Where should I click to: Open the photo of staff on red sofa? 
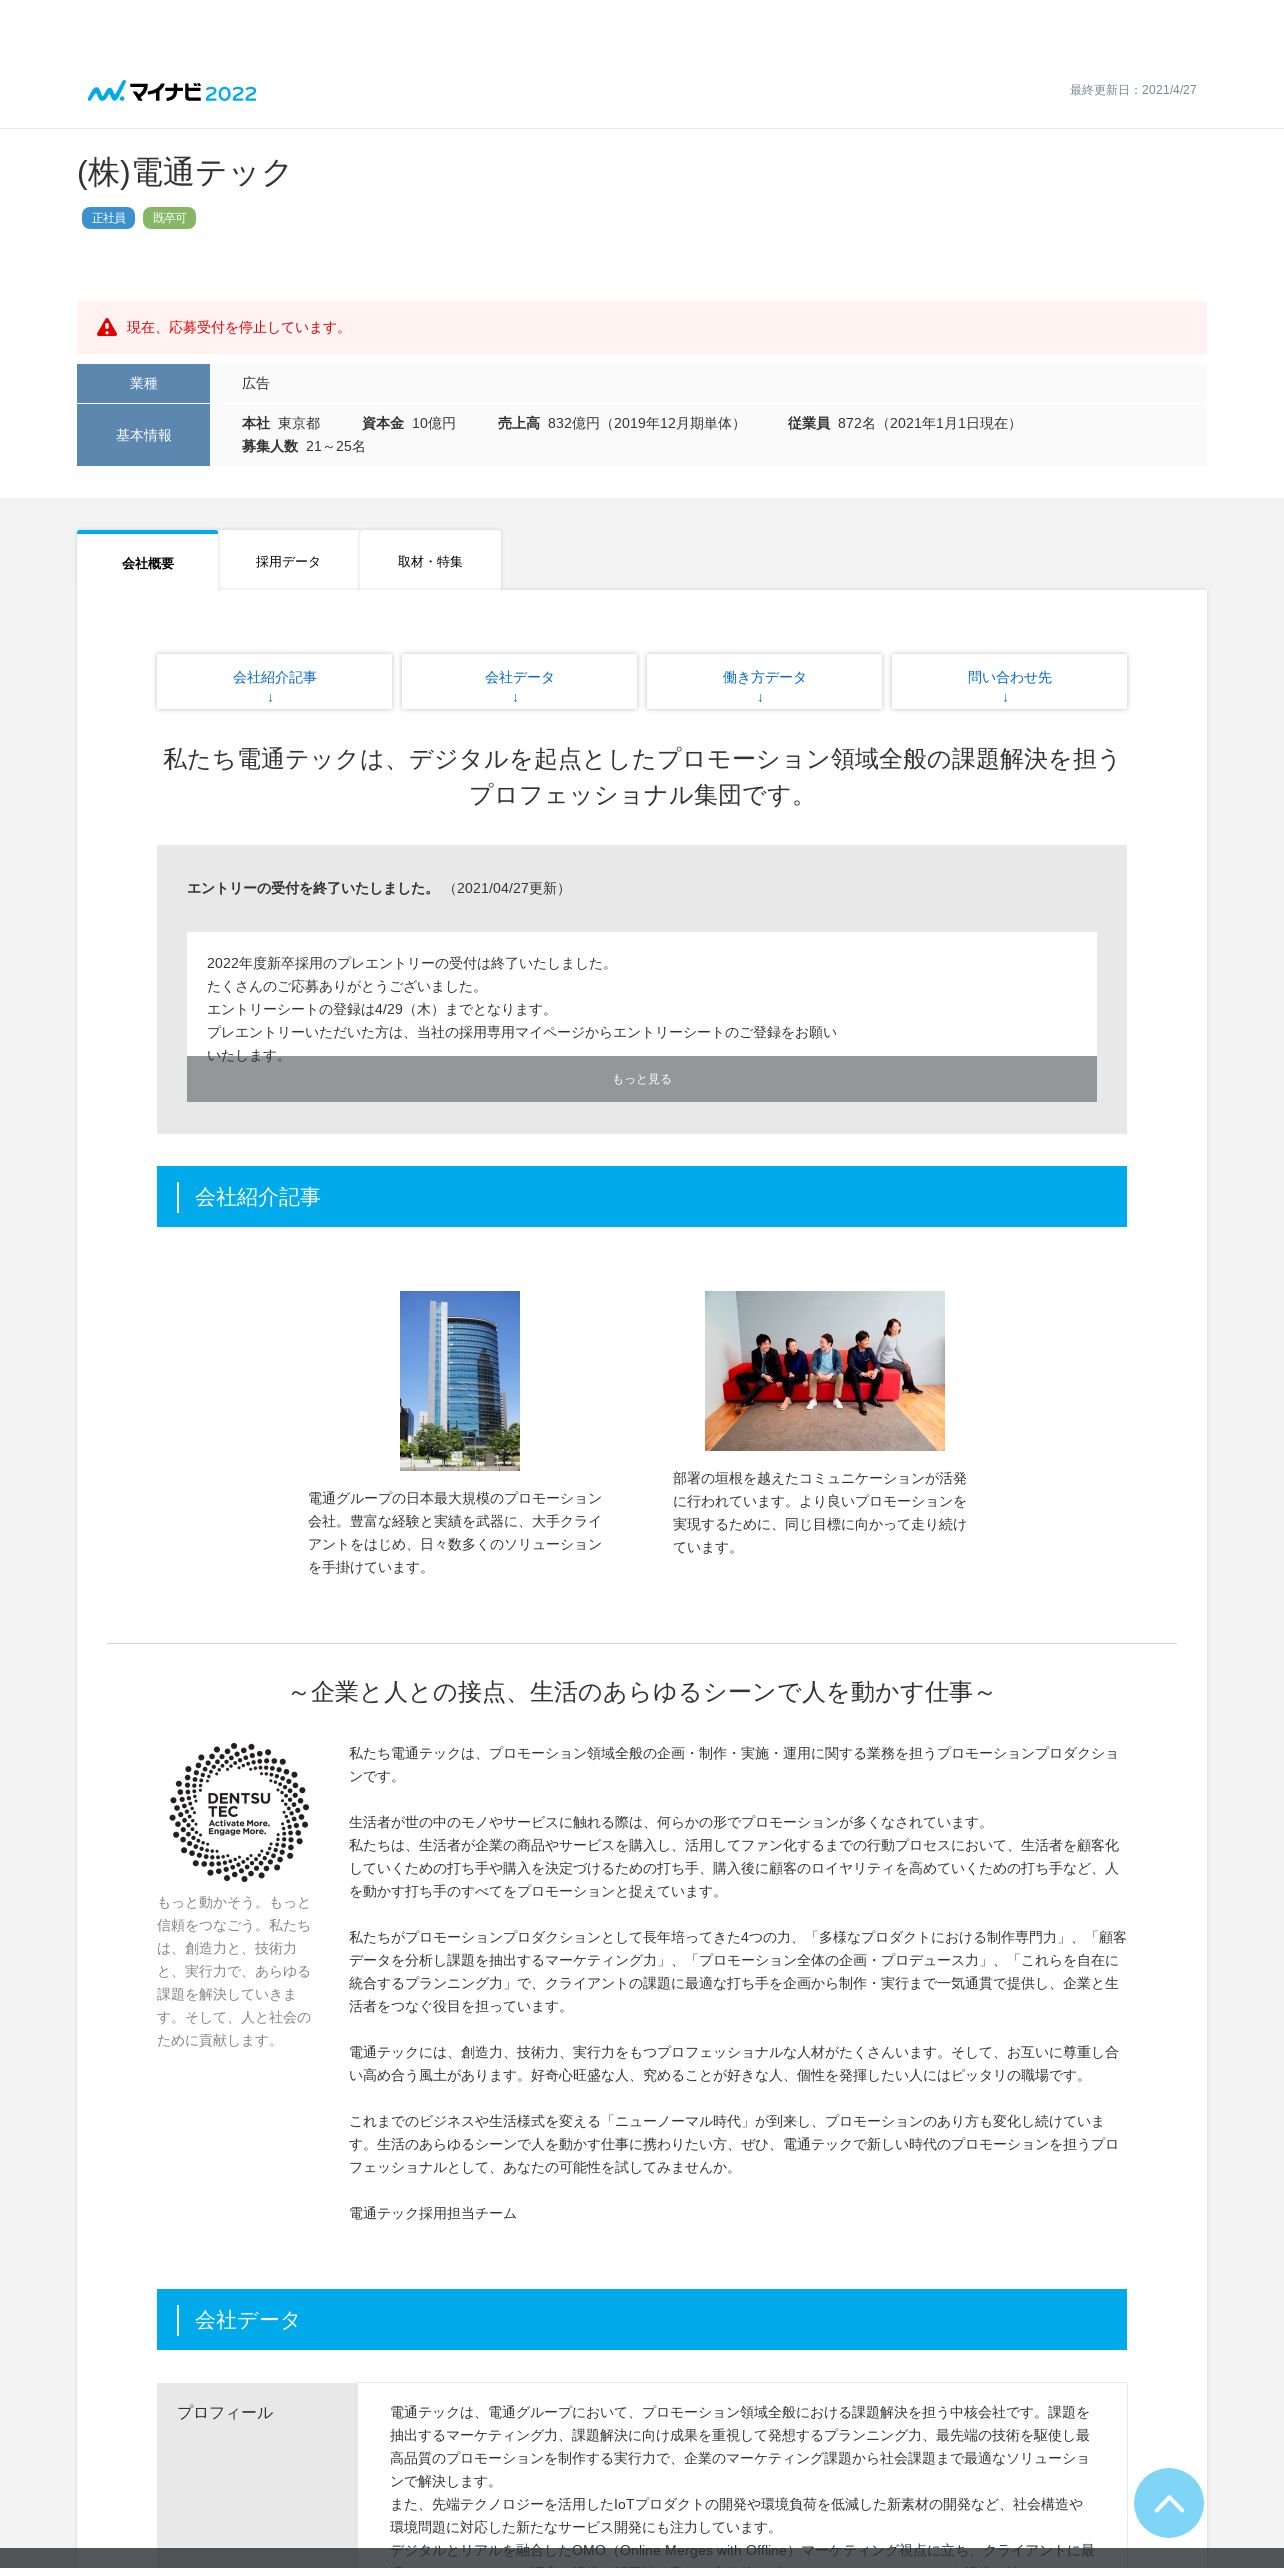[825, 1370]
